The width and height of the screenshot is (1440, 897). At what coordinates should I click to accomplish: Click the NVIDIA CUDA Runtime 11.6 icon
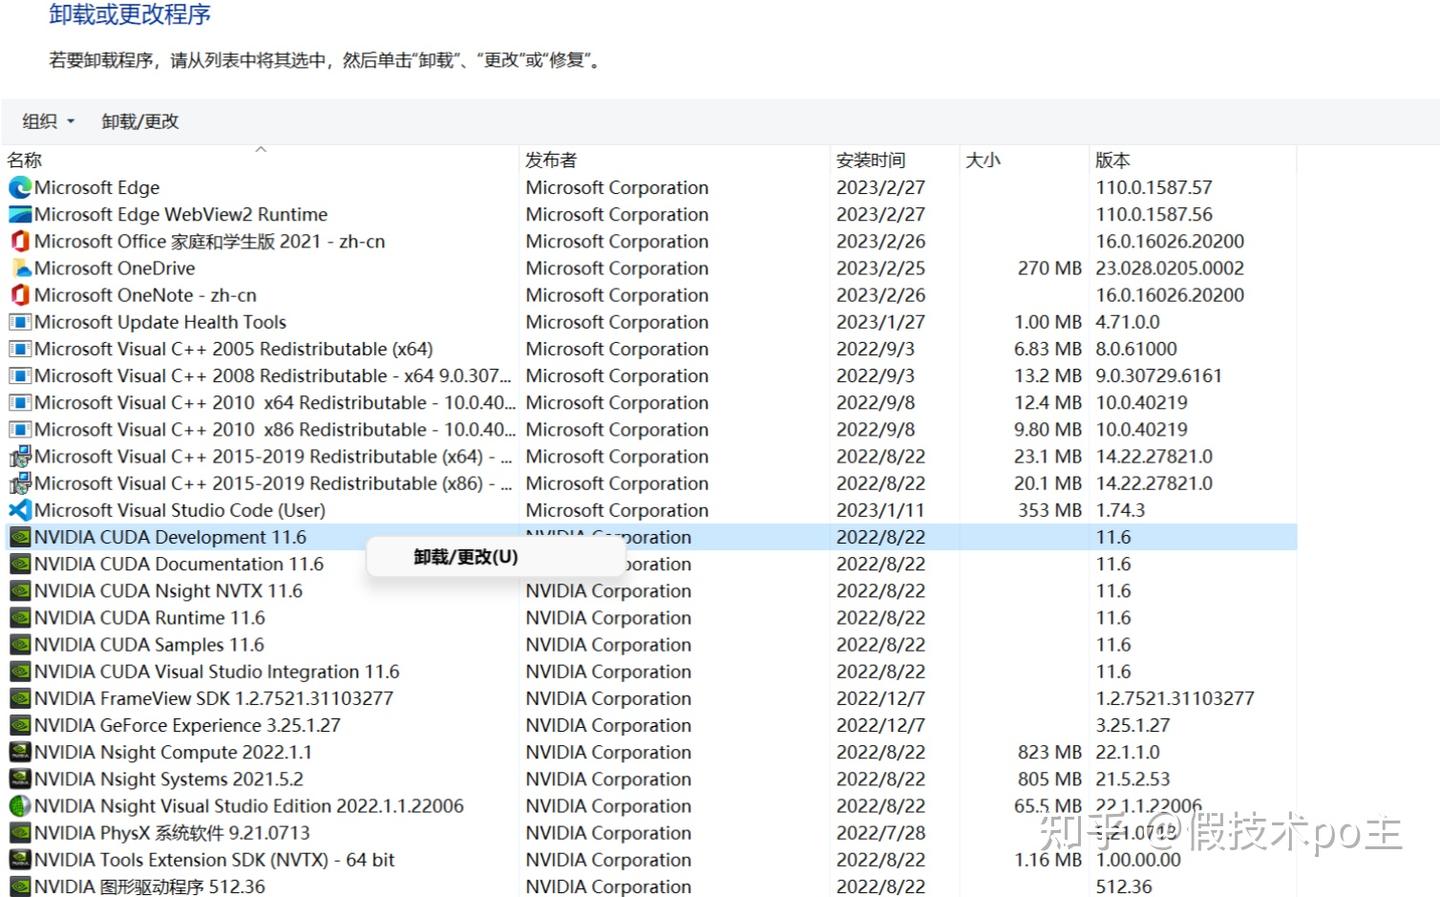pyautogui.click(x=20, y=618)
